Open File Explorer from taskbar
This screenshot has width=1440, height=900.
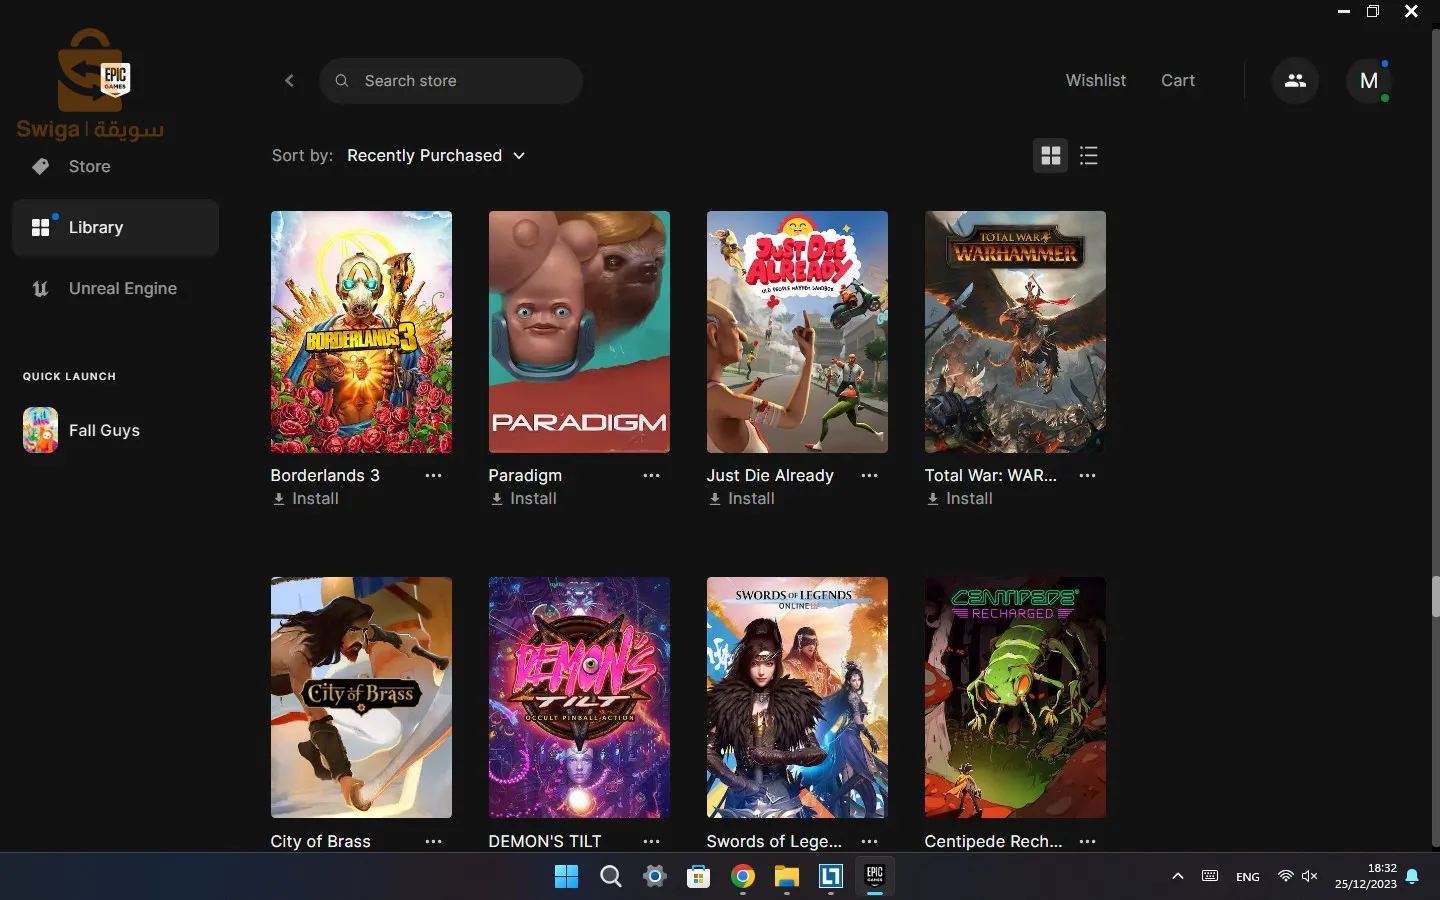tap(786, 877)
